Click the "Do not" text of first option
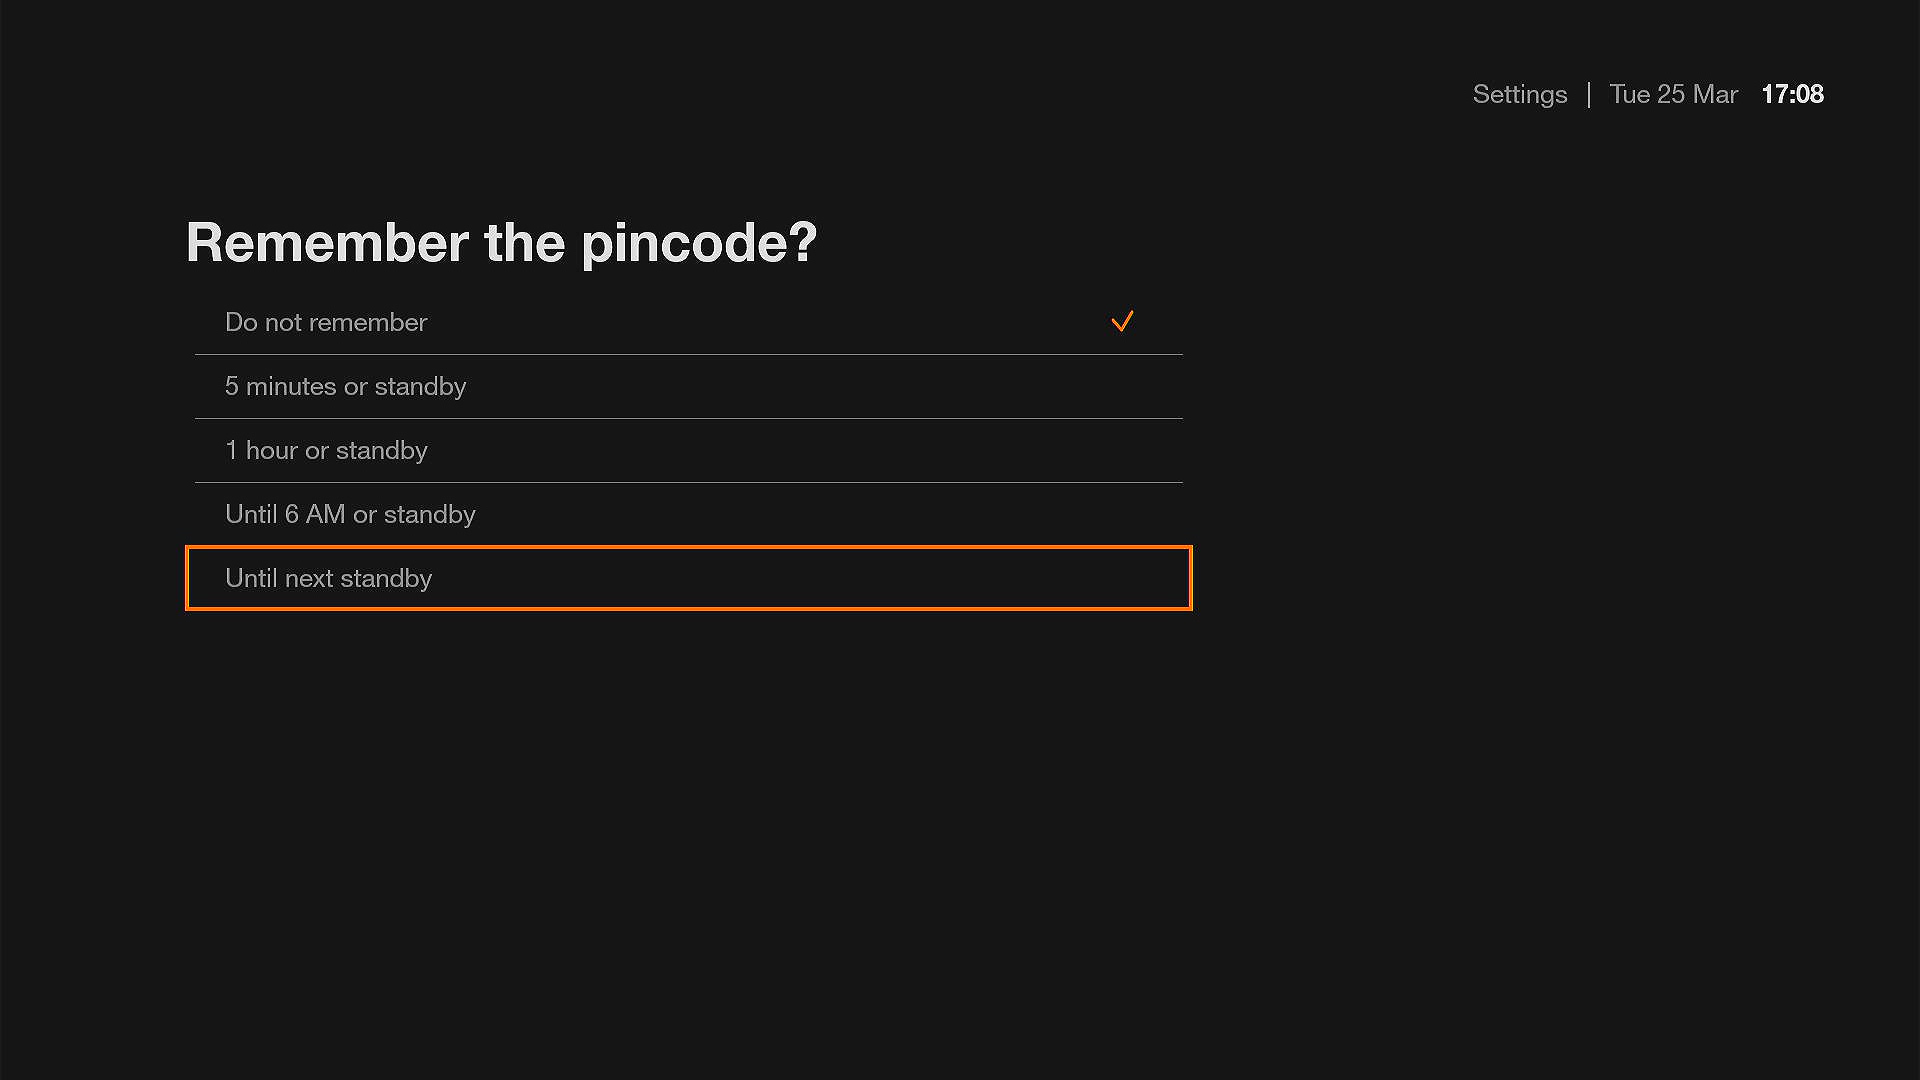Image resolution: width=1920 pixels, height=1080 pixels. (x=263, y=322)
